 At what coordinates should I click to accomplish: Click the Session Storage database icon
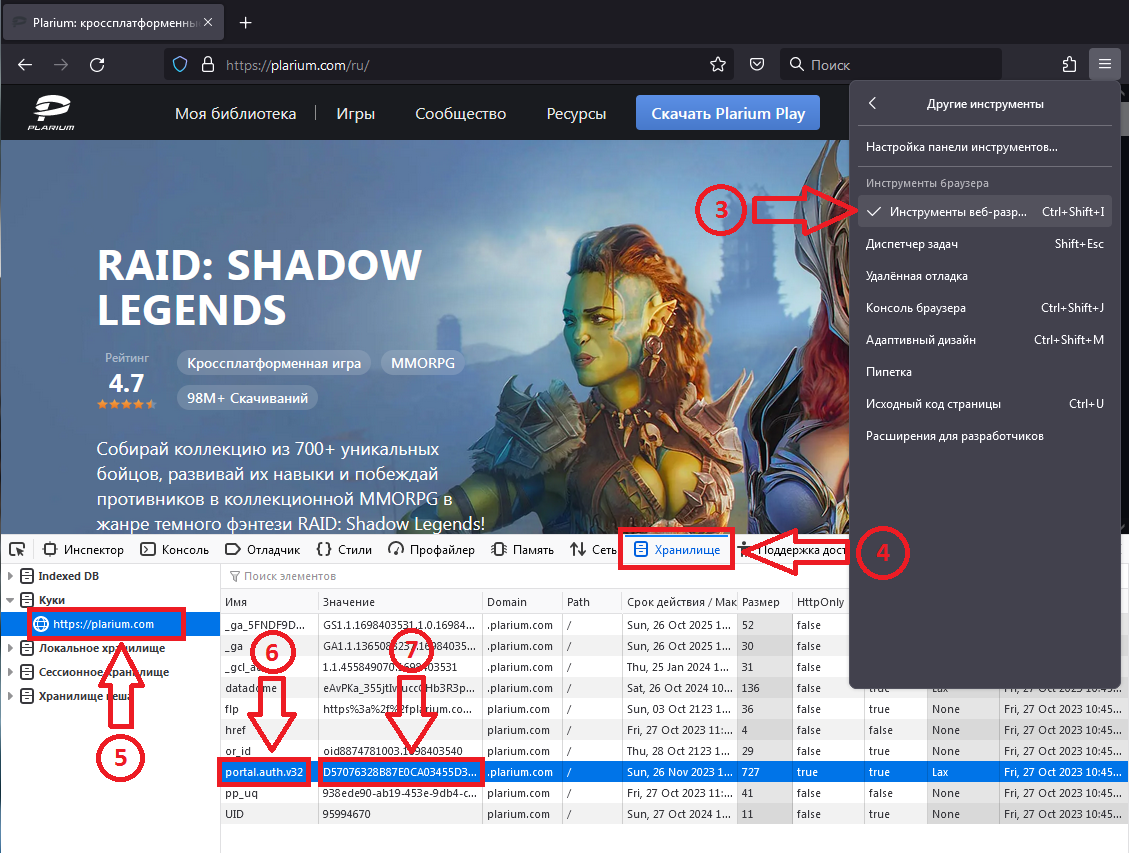coord(27,672)
